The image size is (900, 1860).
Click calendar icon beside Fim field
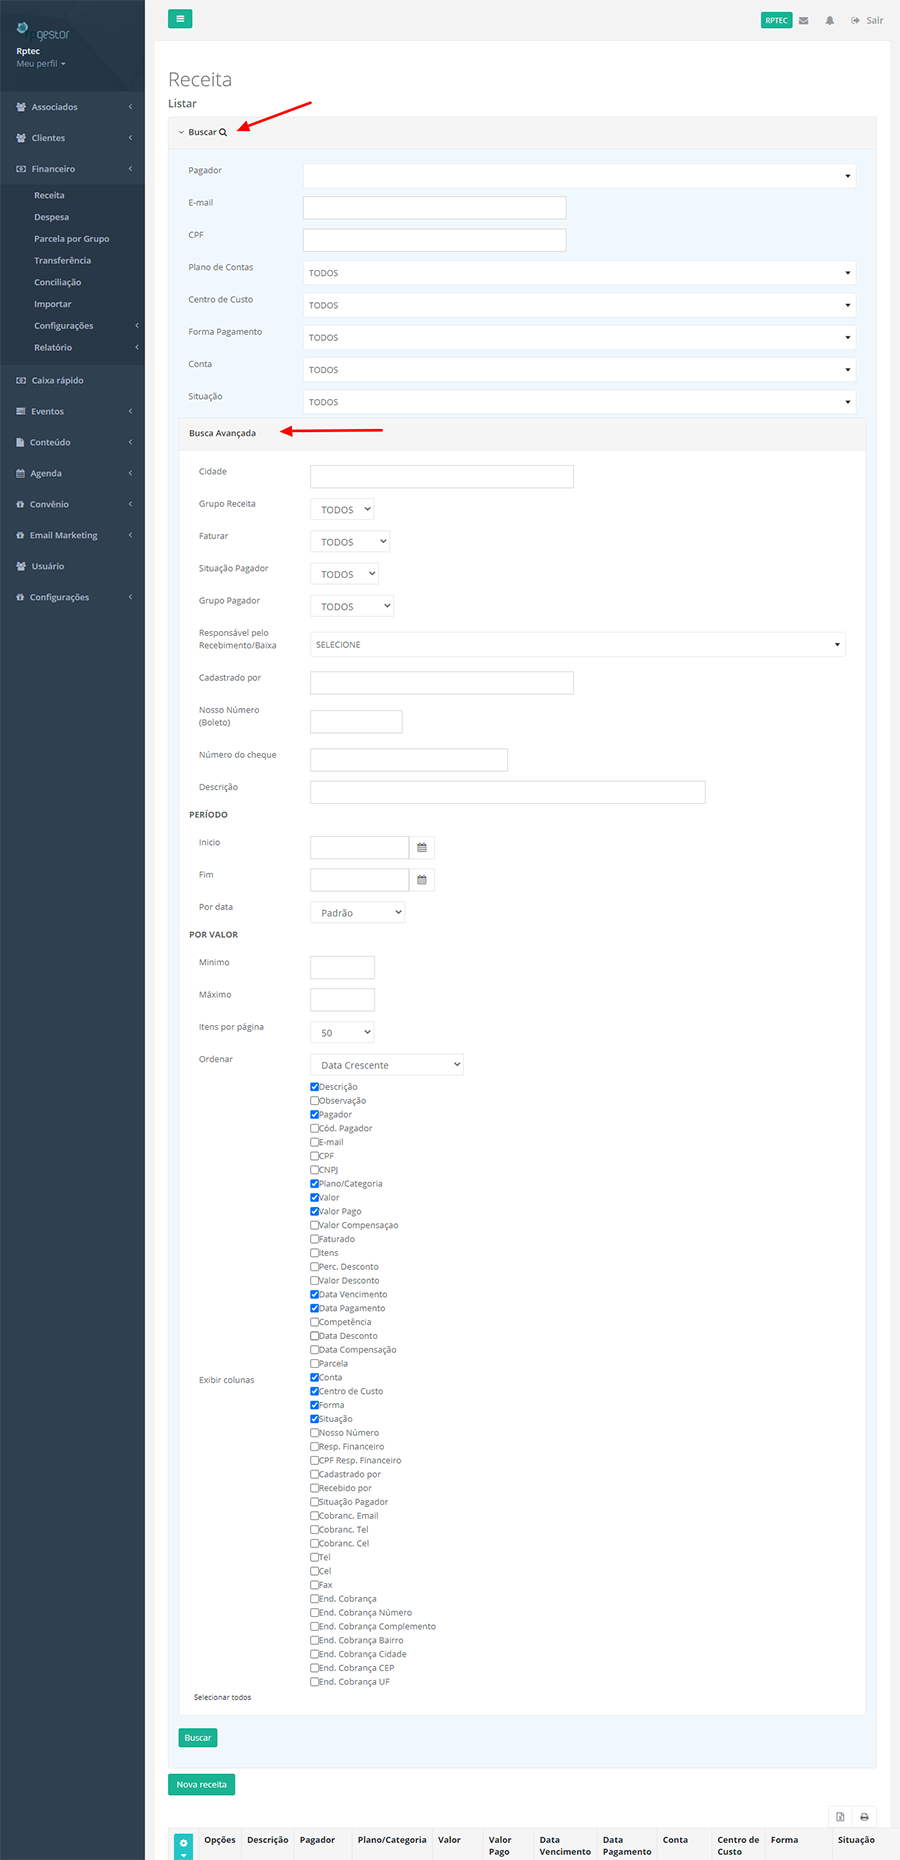point(422,880)
